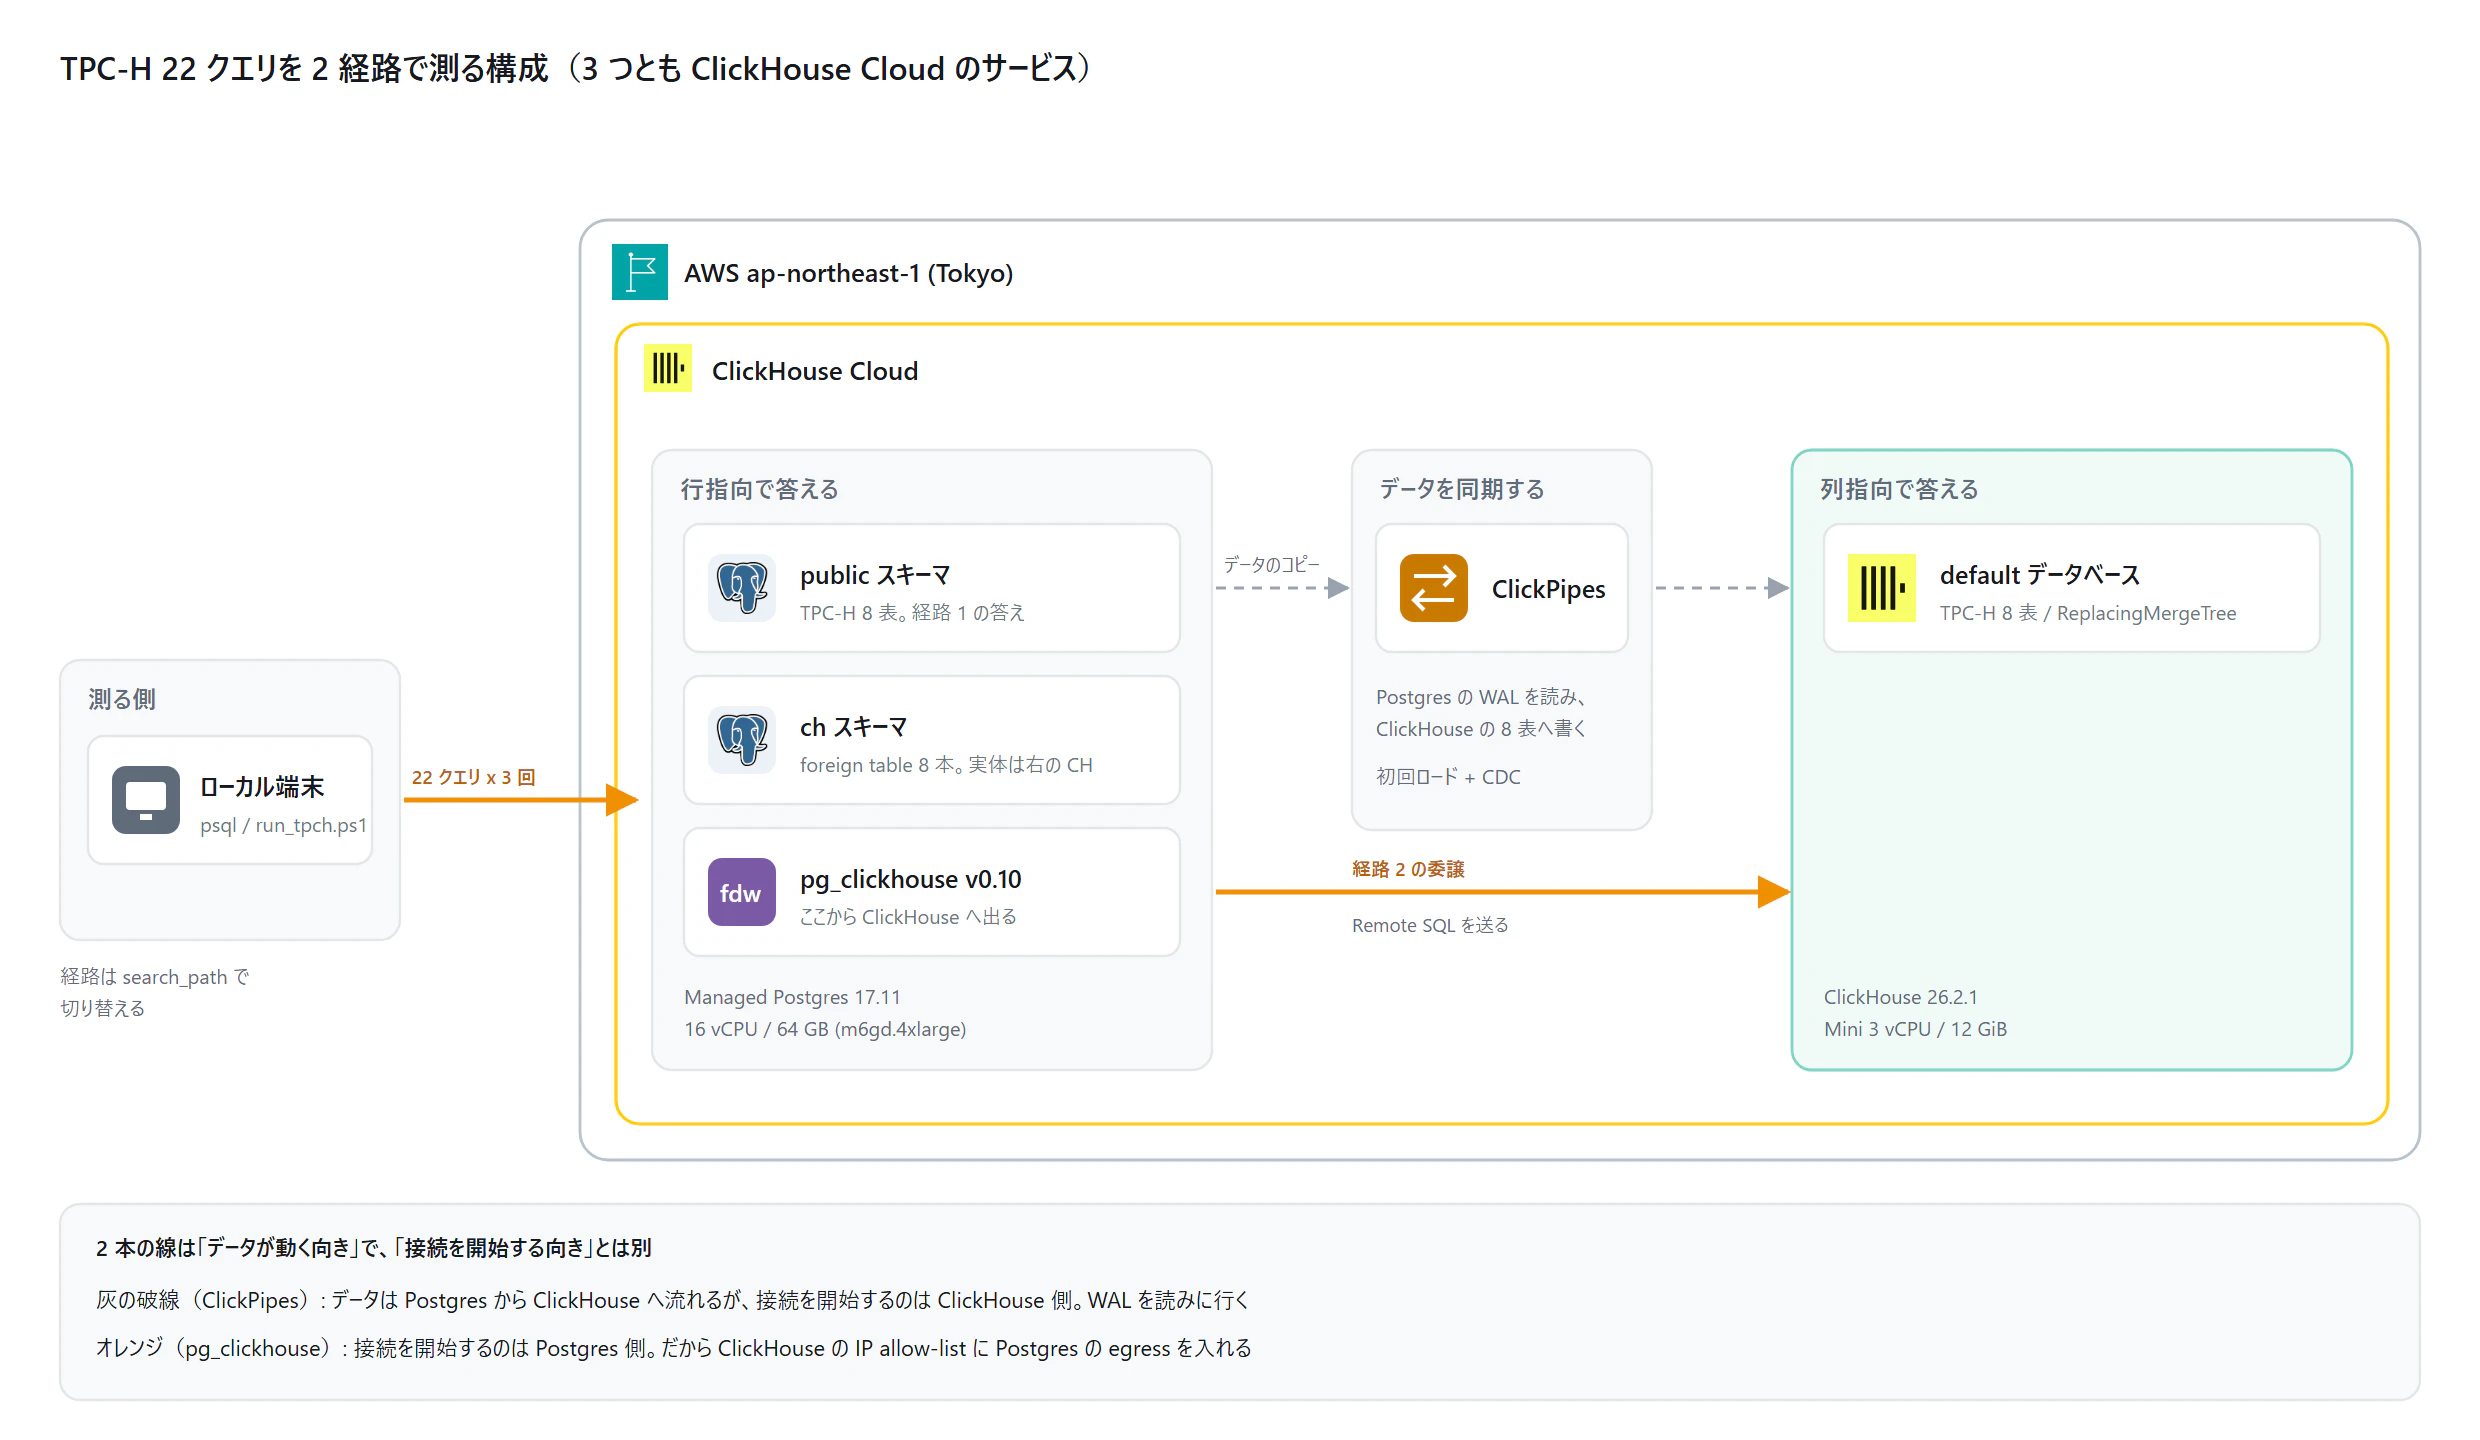Click the orange ClickPipes arrows icon

1434,588
